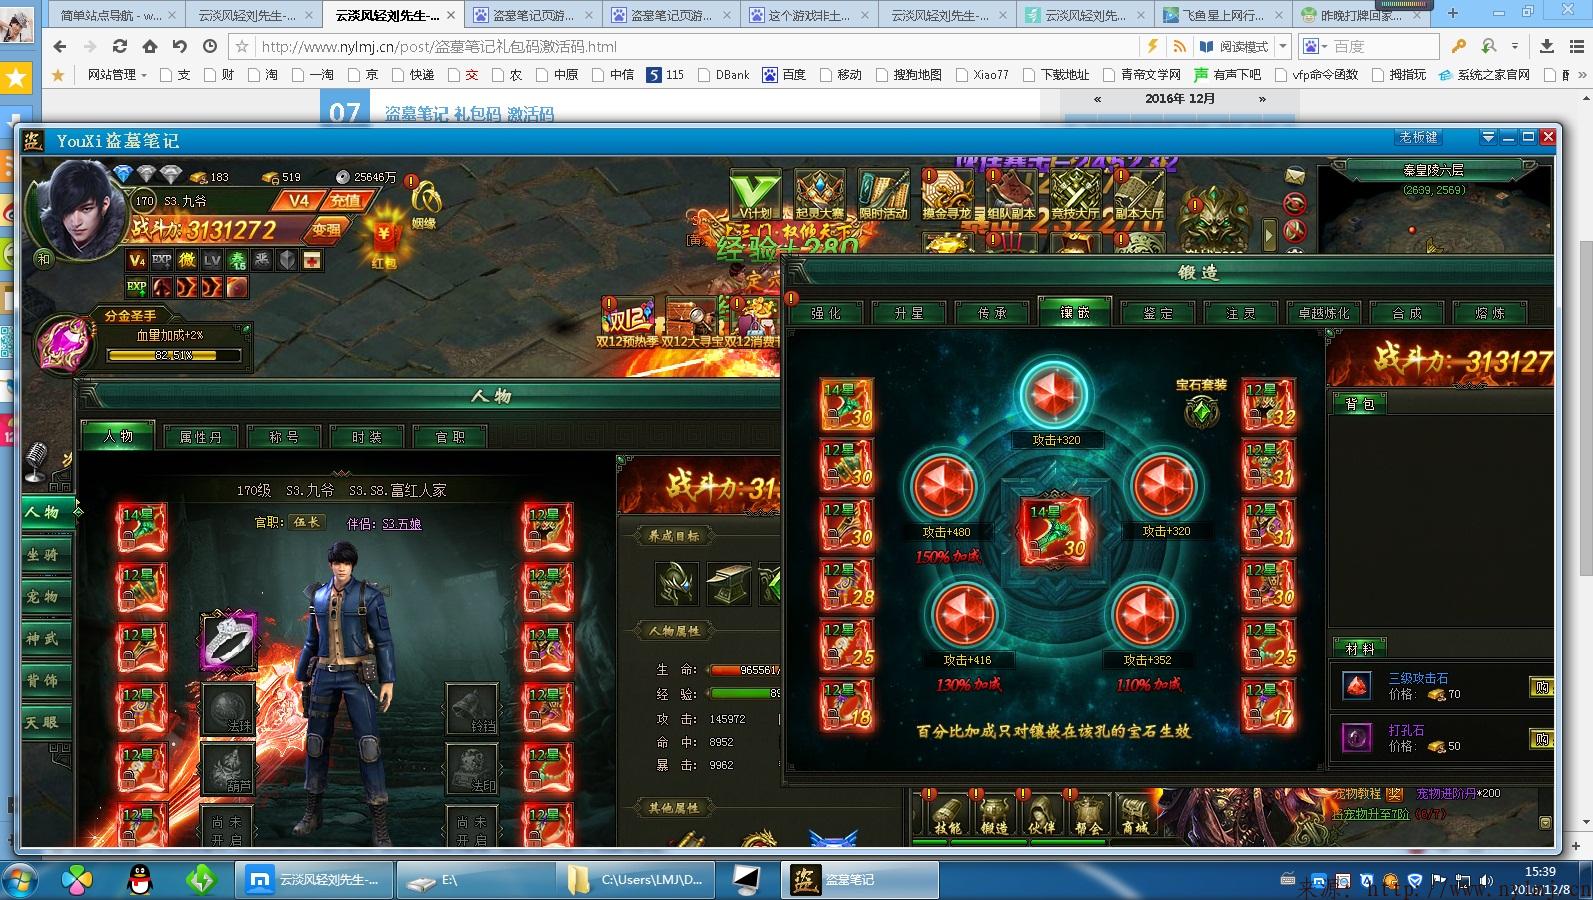The height and width of the screenshot is (900, 1593).
Task: Open the 坐骑 side tab
Action: tap(44, 555)
